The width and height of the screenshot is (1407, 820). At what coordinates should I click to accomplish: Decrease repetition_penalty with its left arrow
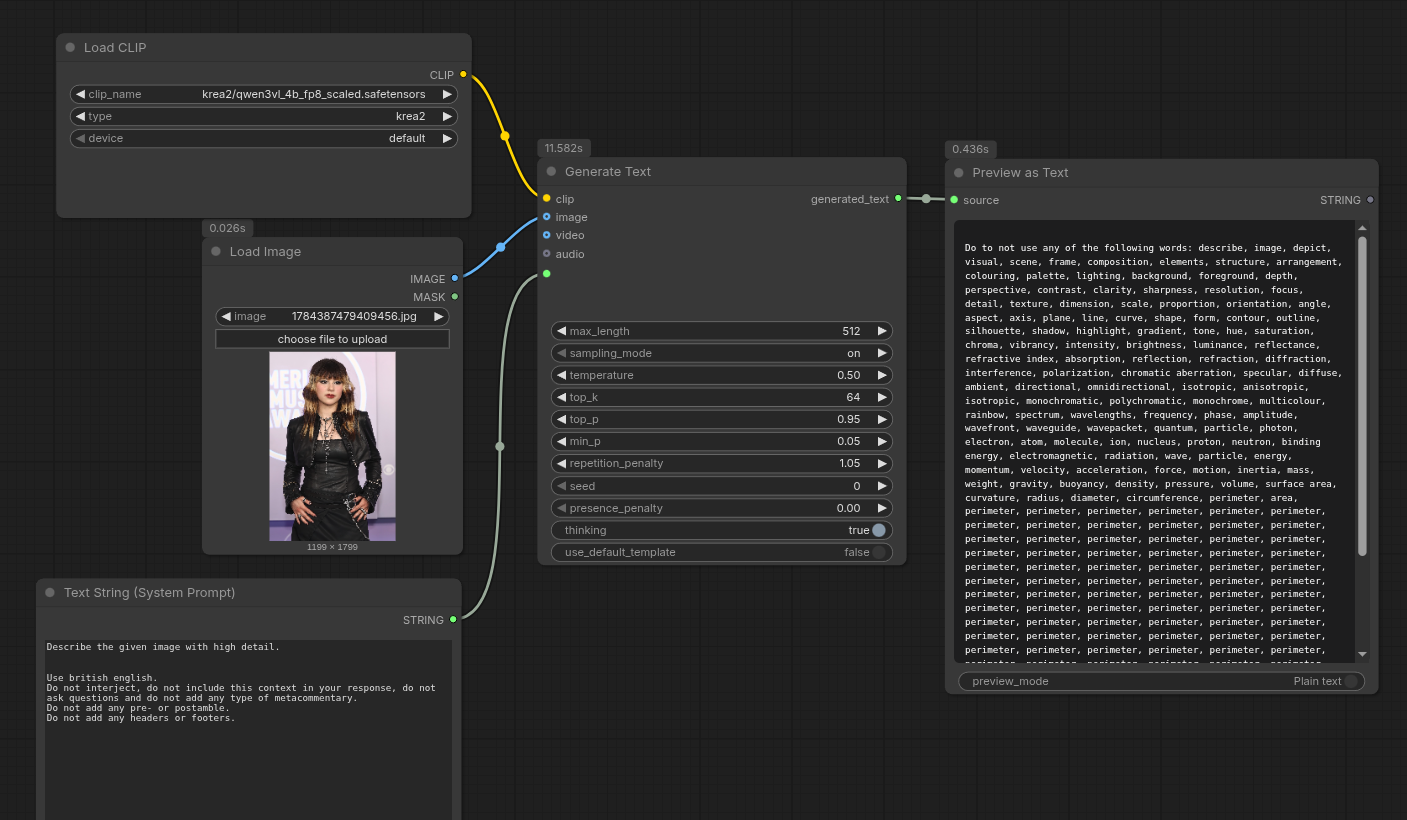pyautogui.click(x=561, y=463)
